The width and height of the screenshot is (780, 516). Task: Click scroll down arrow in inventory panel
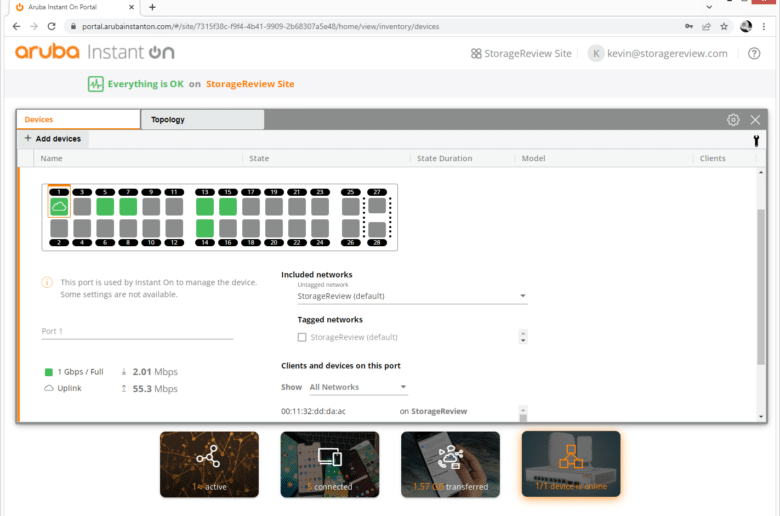(761, 417)
